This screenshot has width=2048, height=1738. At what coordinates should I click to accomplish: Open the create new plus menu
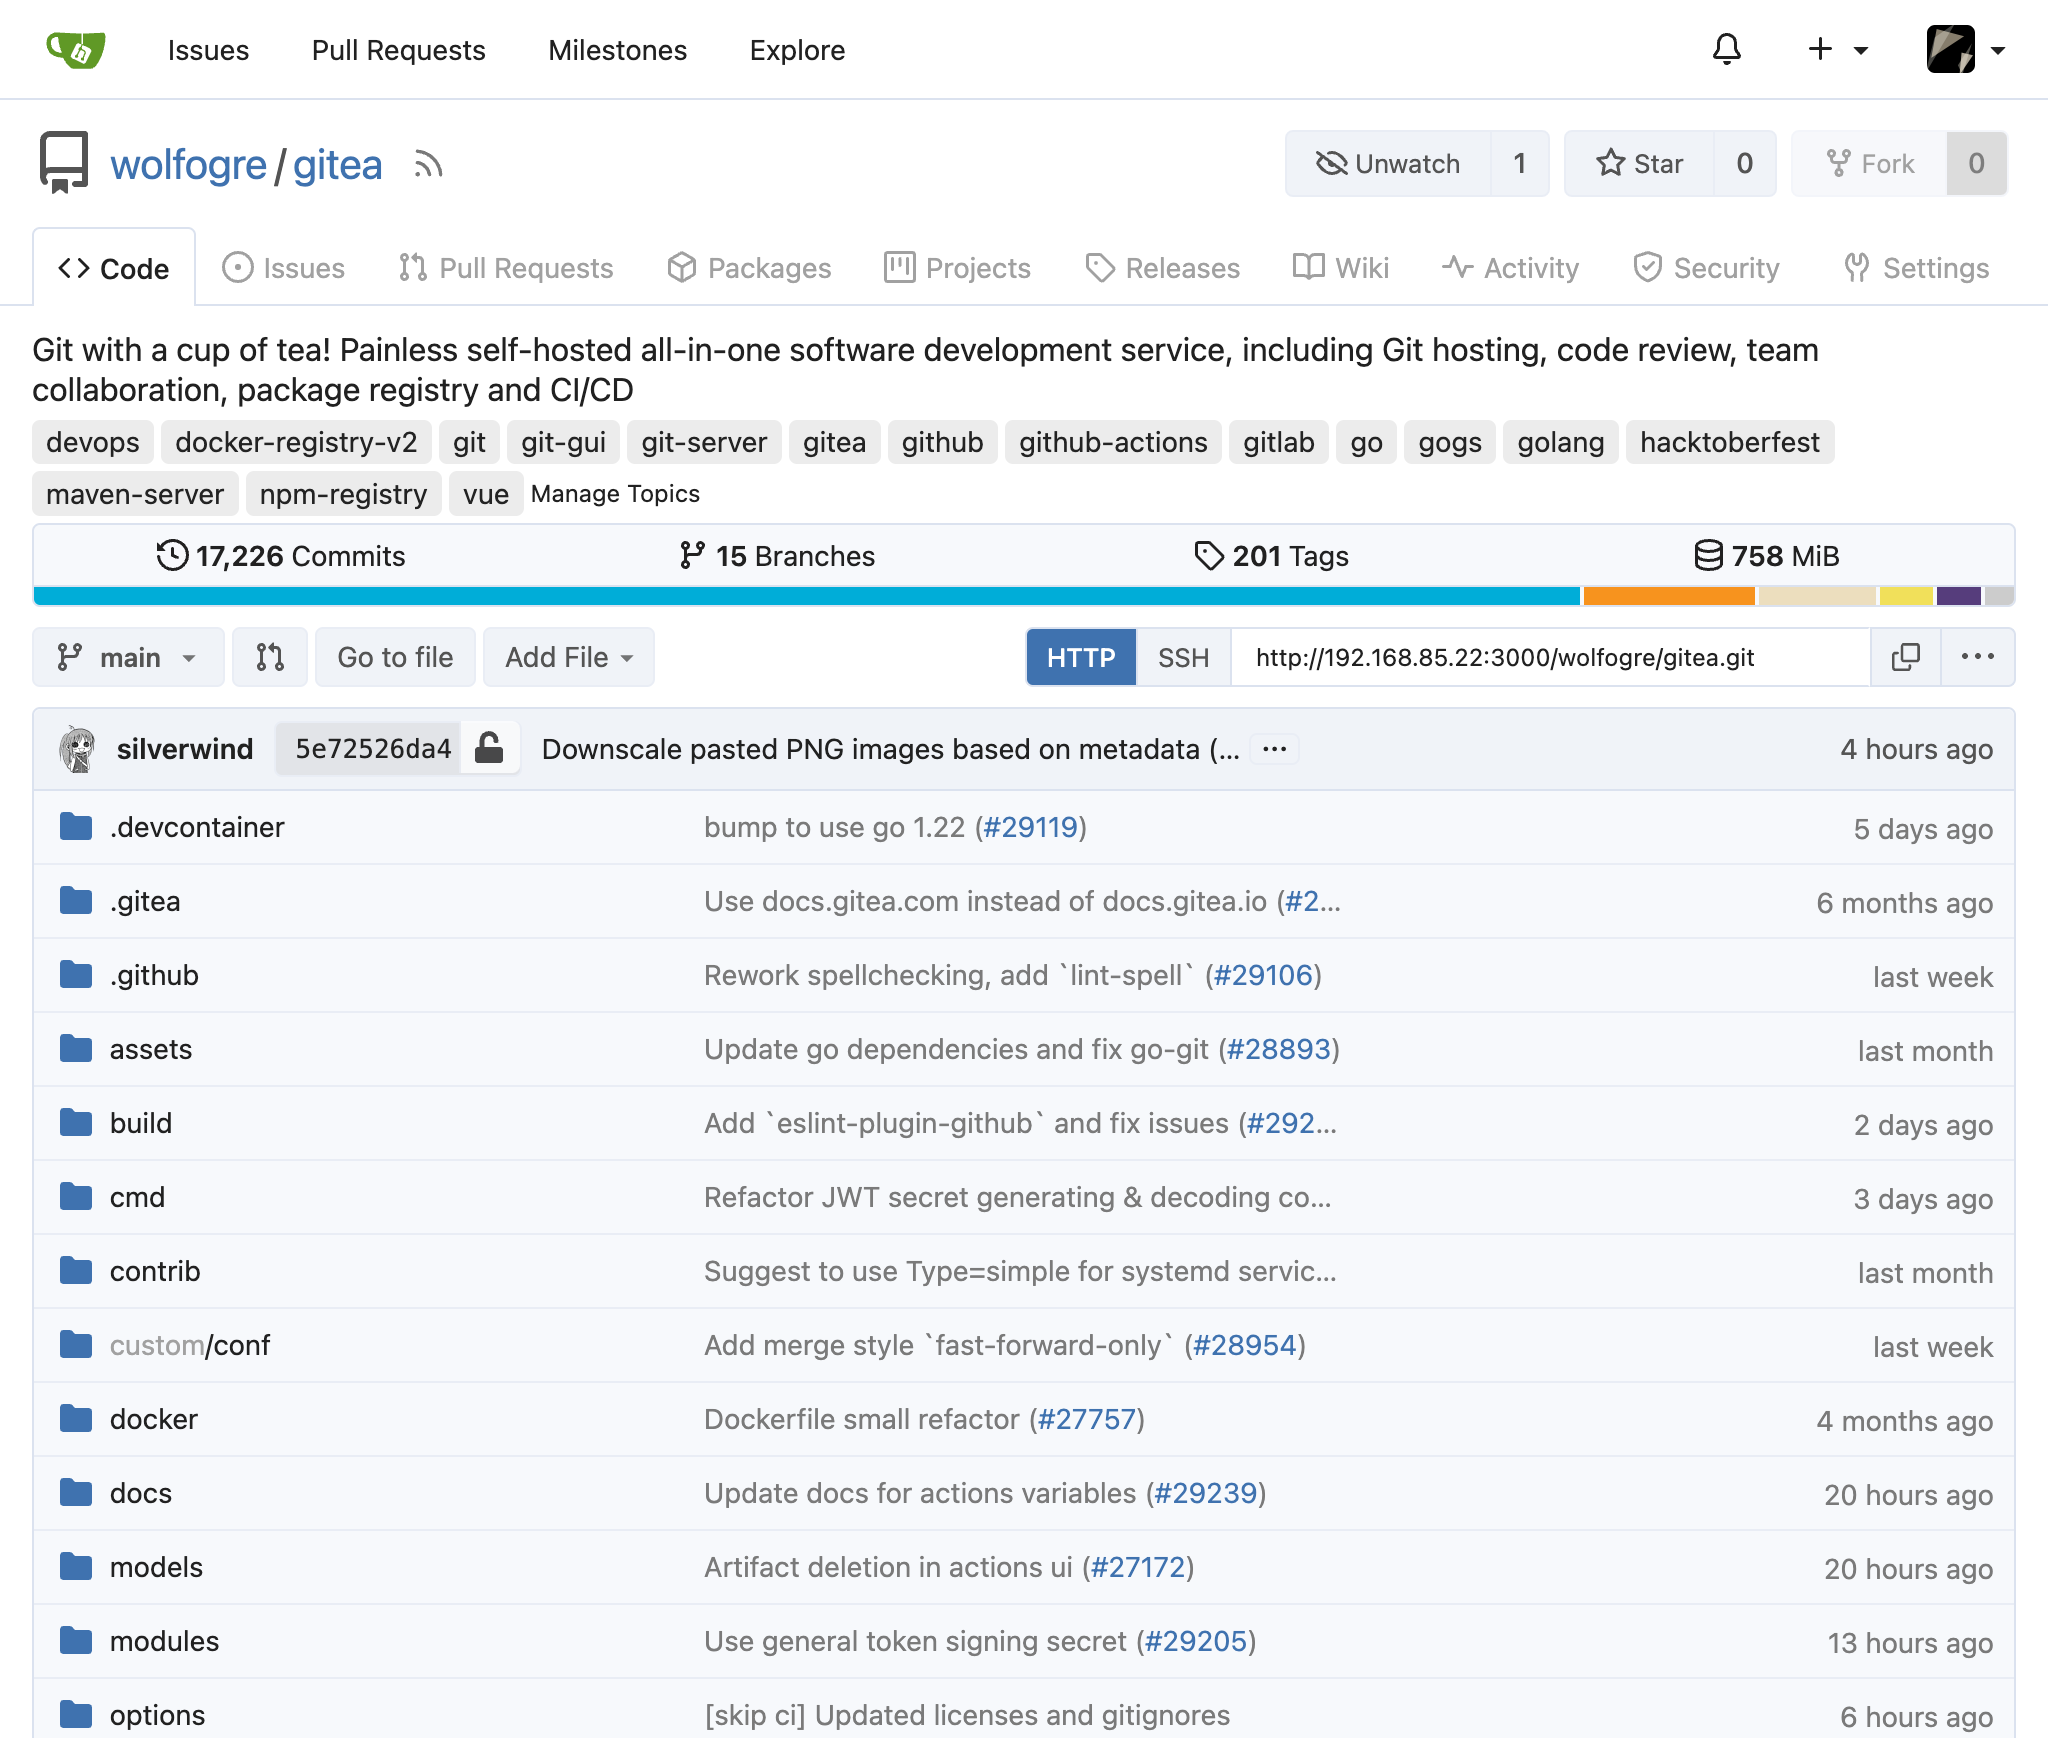pyautogui.click(x=1838, y=49)
